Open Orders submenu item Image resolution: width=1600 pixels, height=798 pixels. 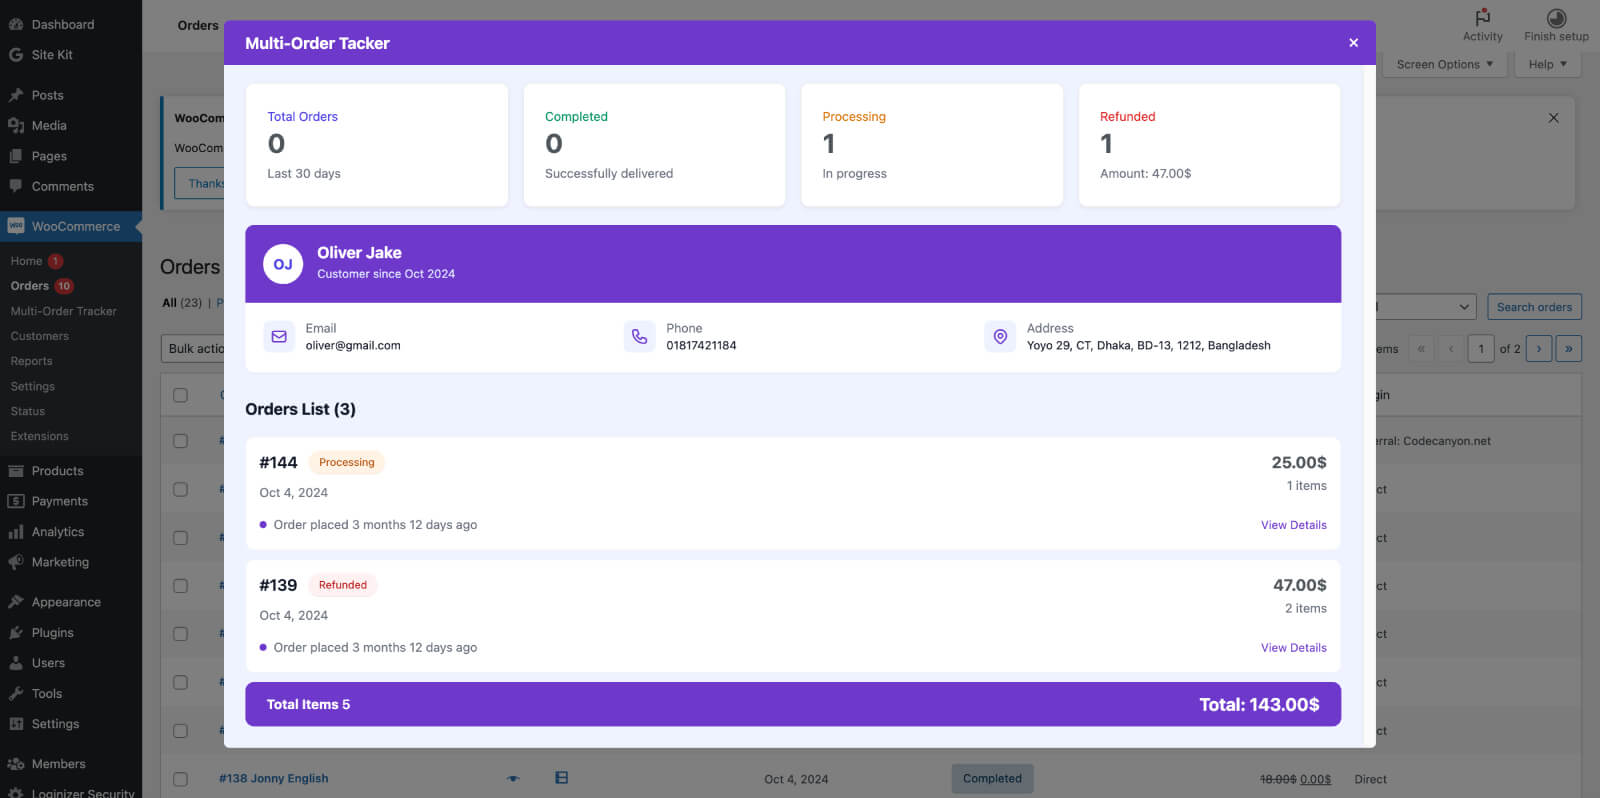pos(29,286)
